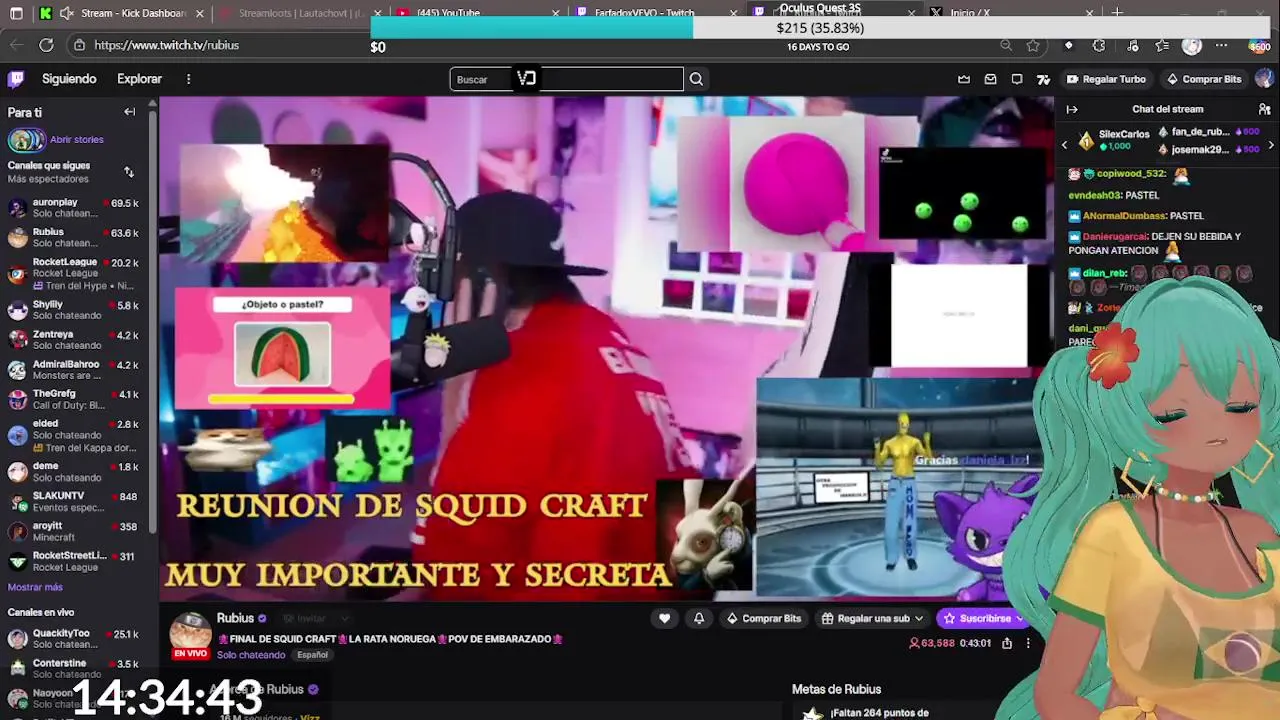Click the Oculus Quest 3S goal progress bar

[x=820, y=28]
